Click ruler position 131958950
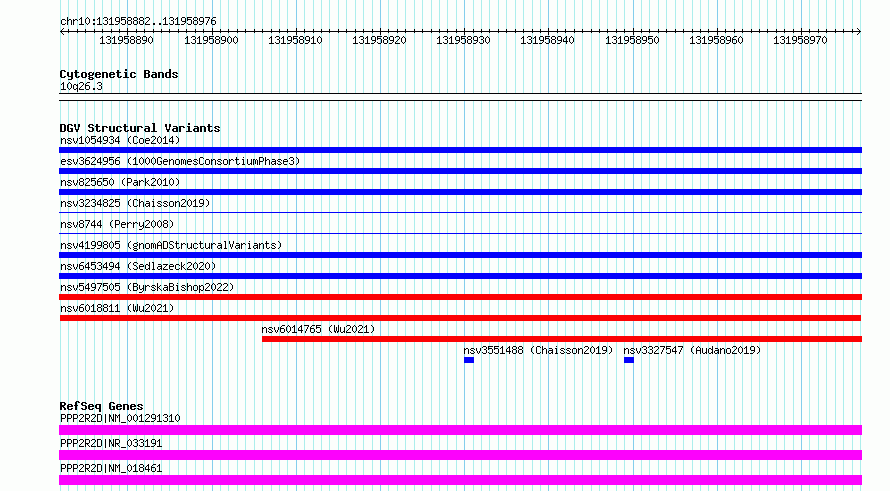Viewport: 890px width, 491px height. pyautogui.click(x=632, y=40)
